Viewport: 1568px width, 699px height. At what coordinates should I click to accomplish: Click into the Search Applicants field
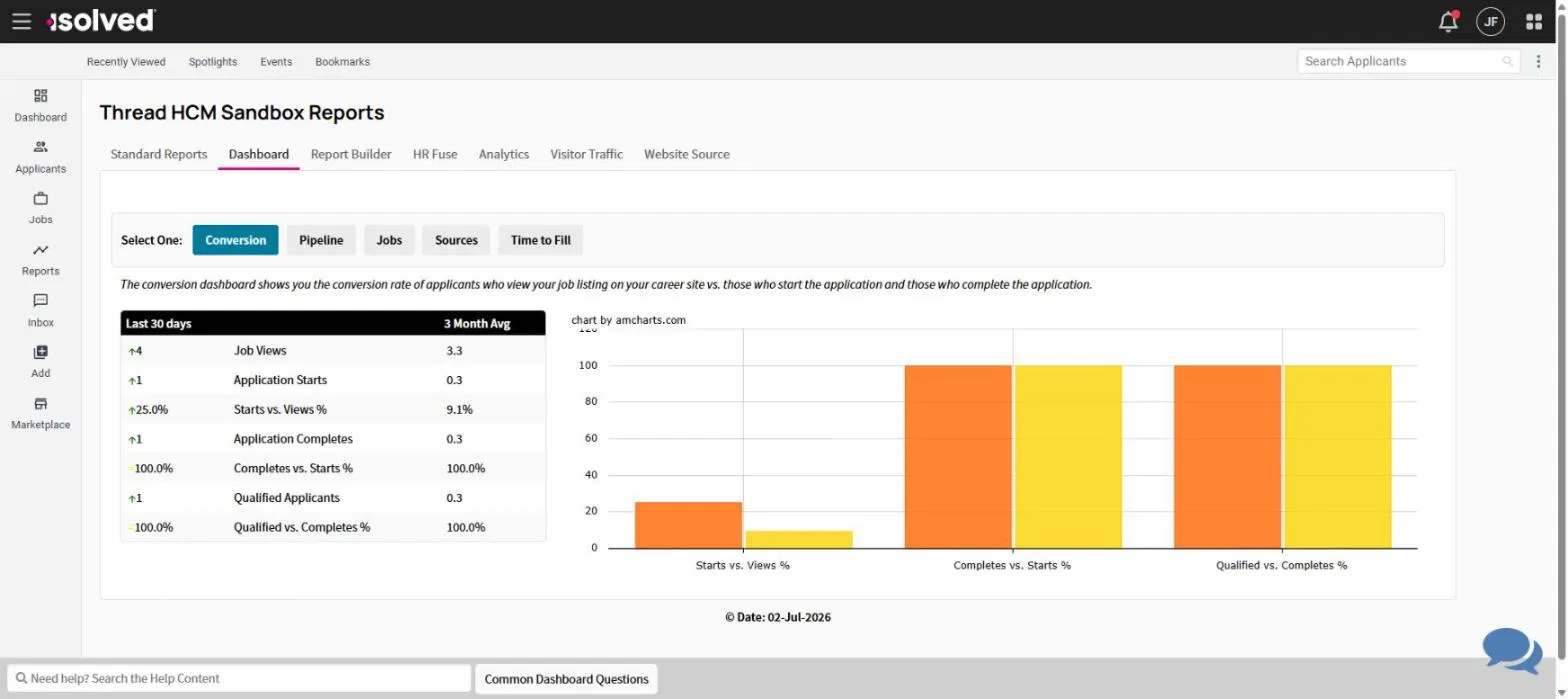[x=1400, y=62]
